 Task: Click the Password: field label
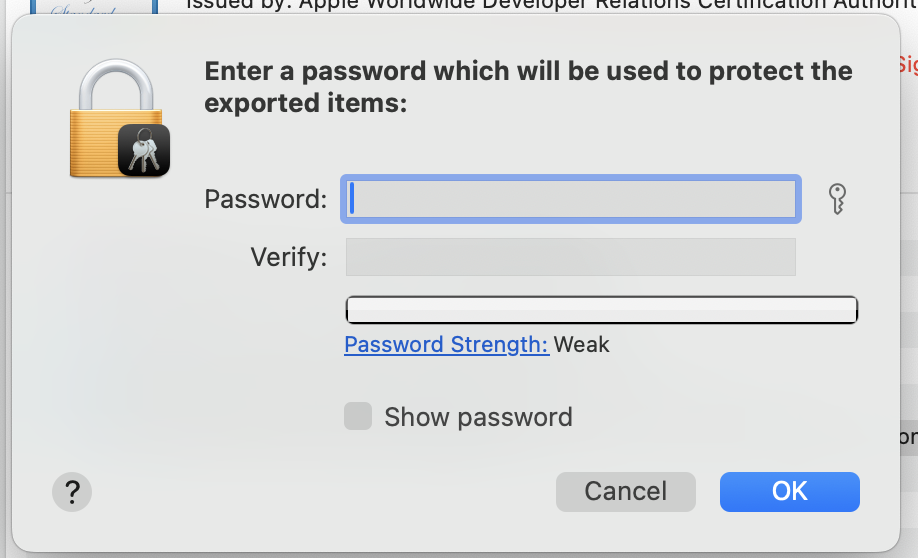click(266, 199)
